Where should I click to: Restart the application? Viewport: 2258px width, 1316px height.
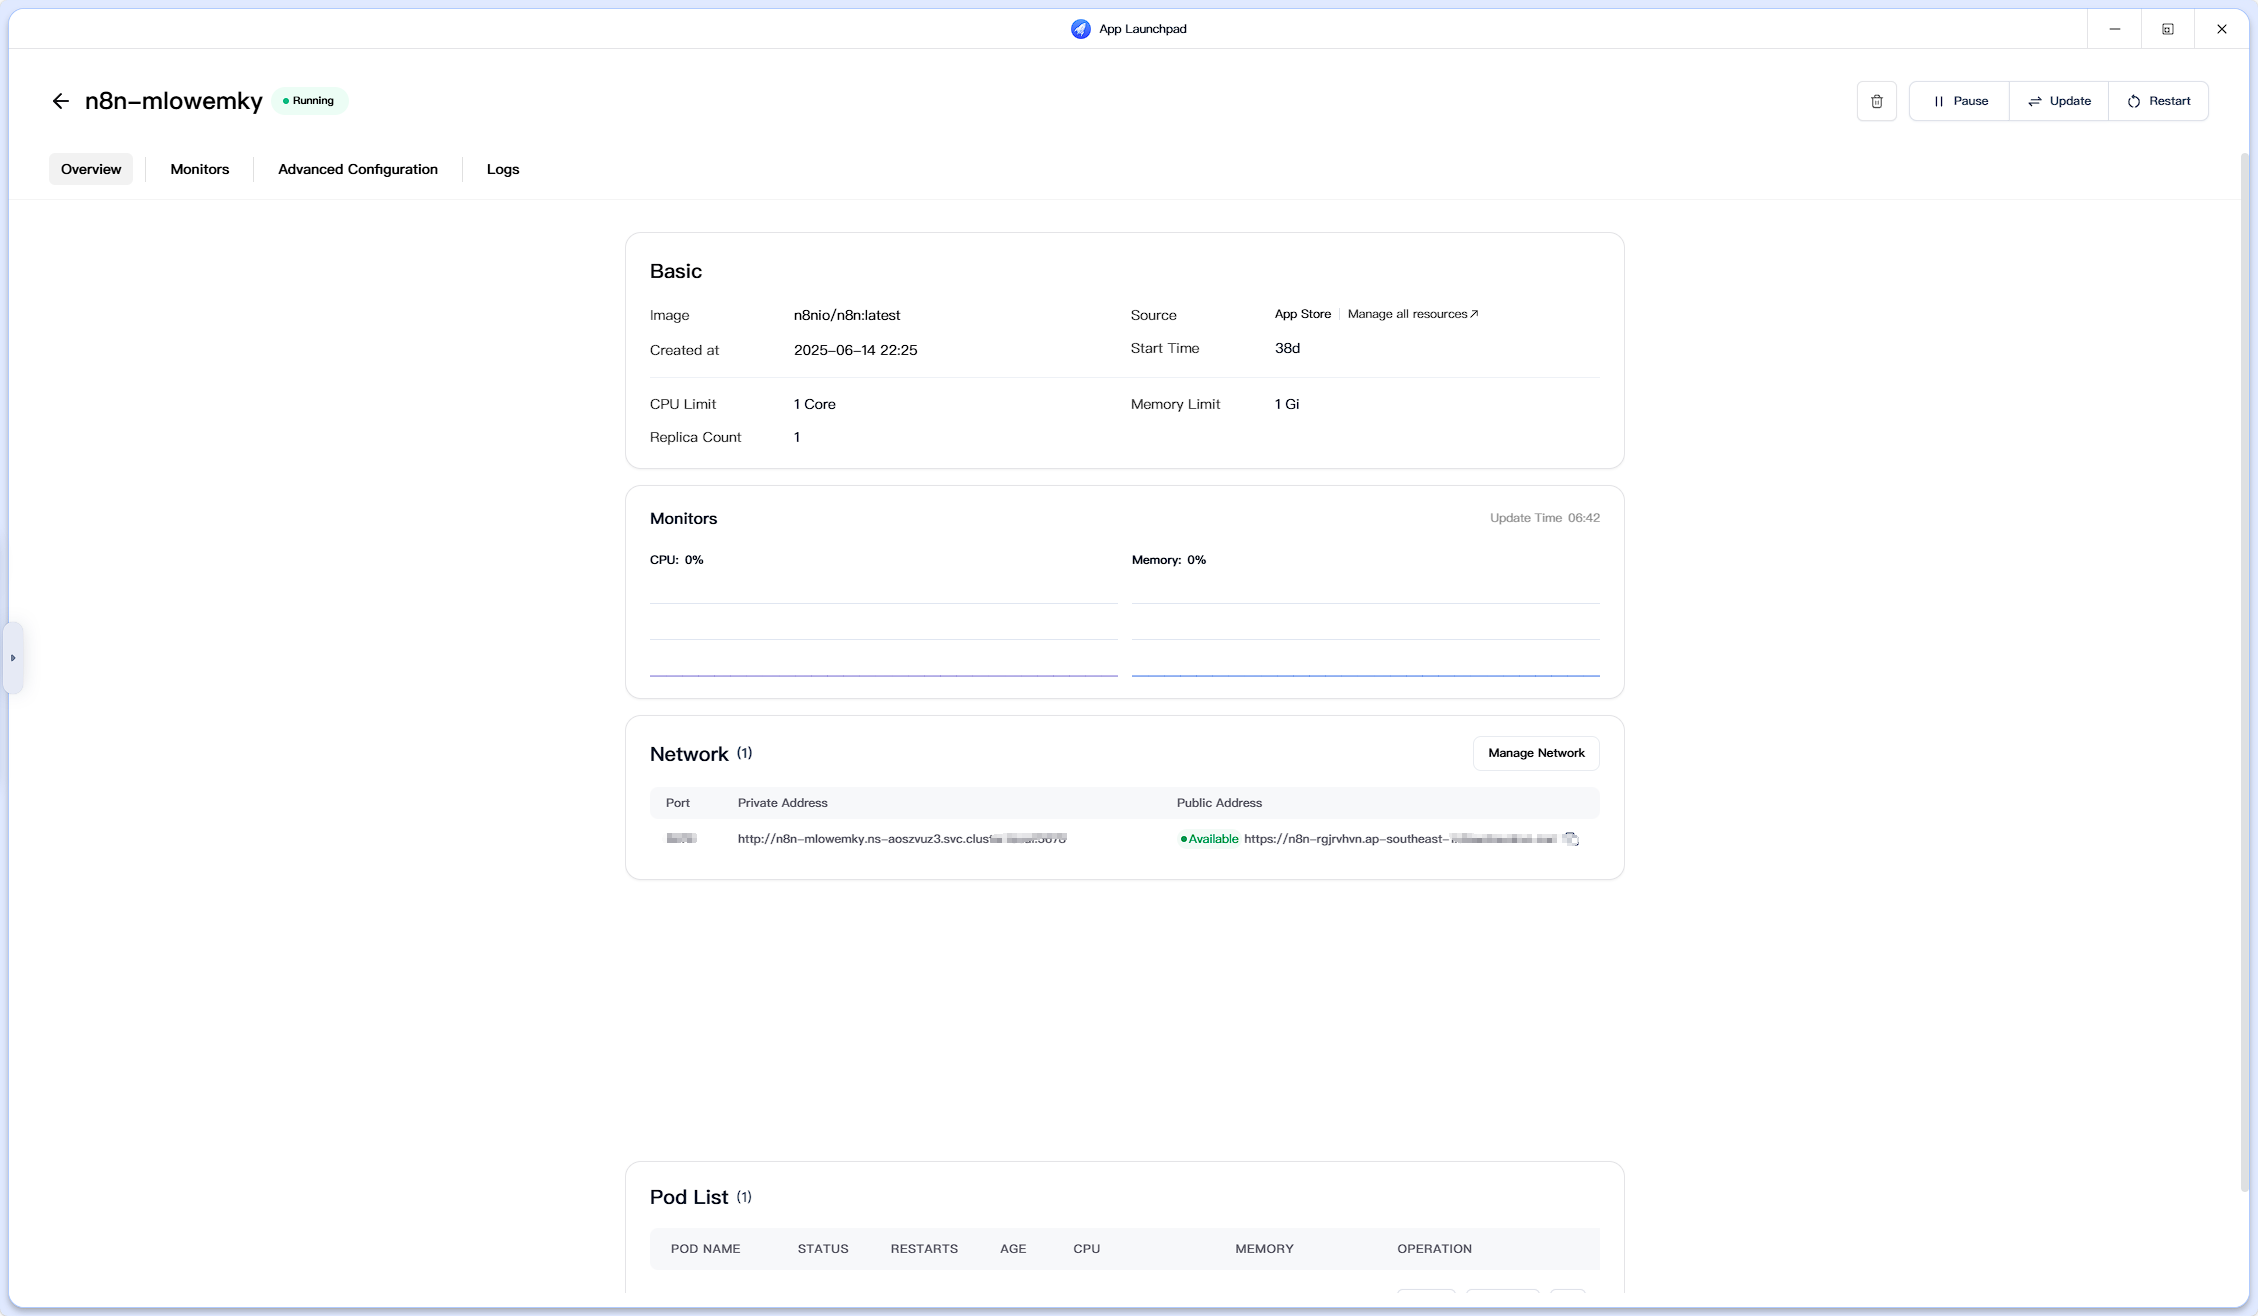pos(2159,101)
